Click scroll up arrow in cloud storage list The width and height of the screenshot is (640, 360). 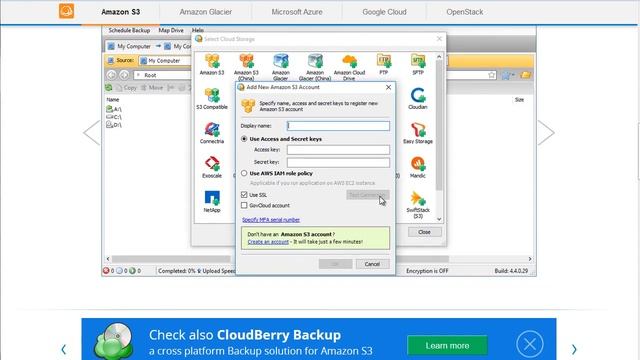[439, 56]
